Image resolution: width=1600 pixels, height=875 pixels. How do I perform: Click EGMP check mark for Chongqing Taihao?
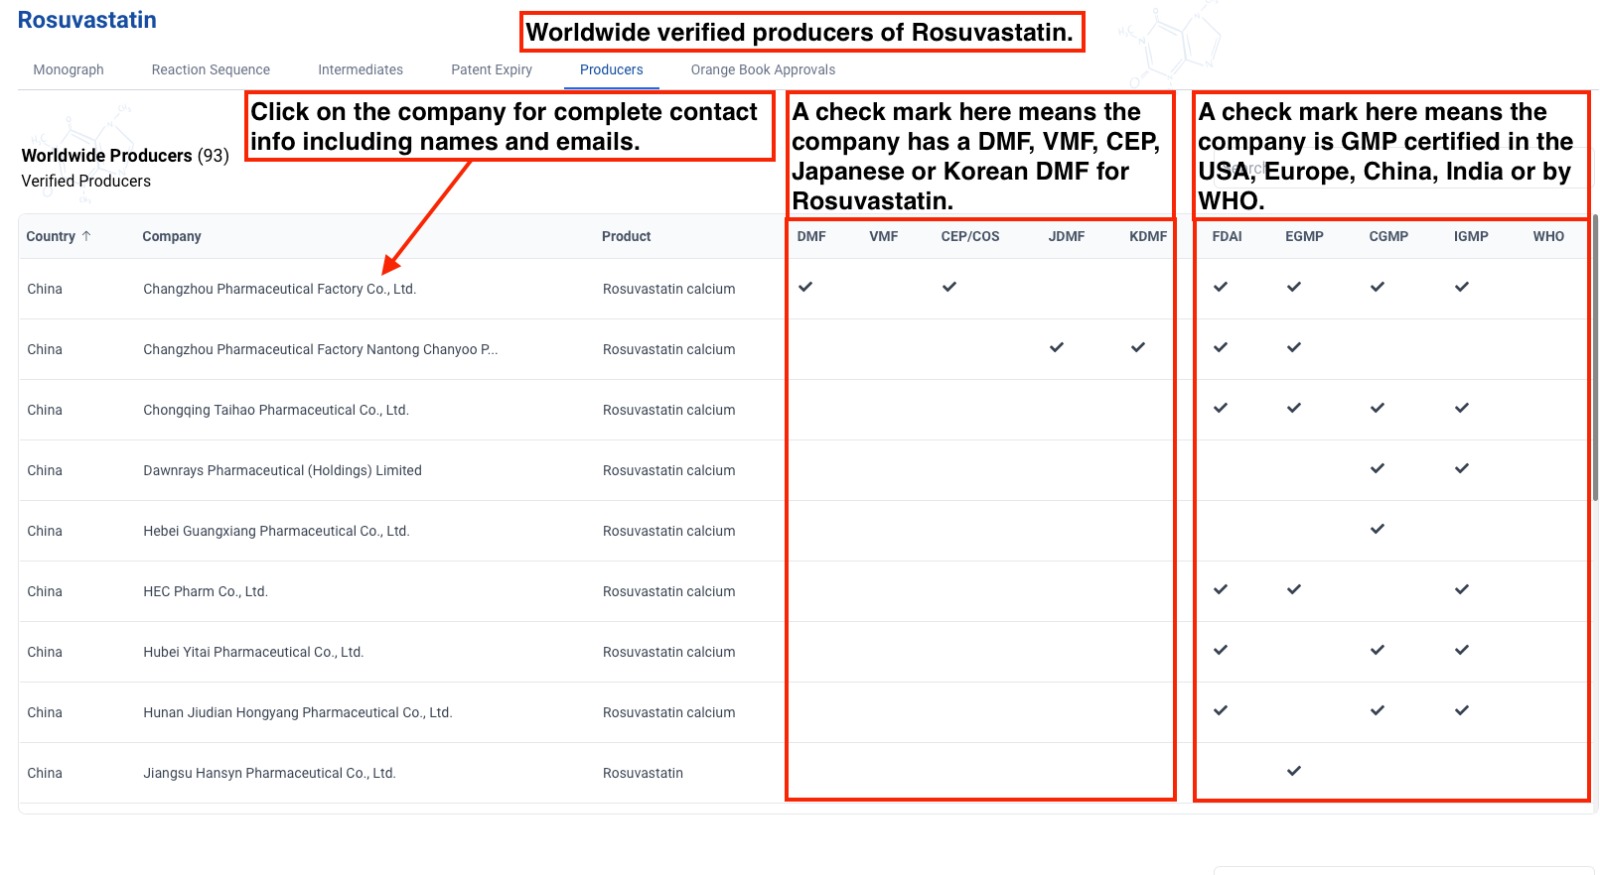click(1294, 408)
